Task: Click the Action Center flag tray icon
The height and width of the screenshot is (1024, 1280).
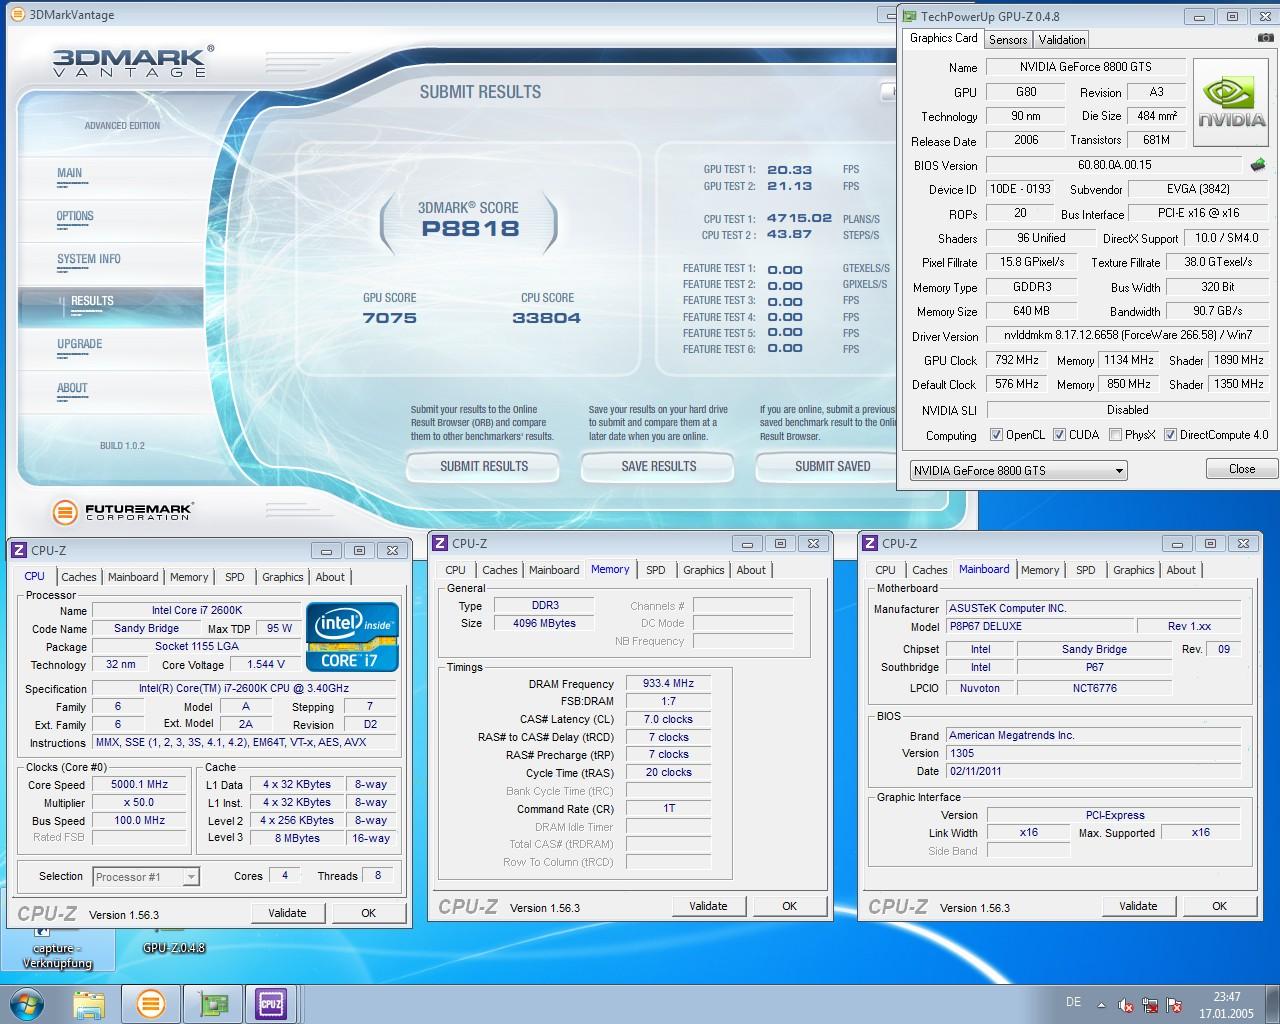Action: (1174, 1005)
